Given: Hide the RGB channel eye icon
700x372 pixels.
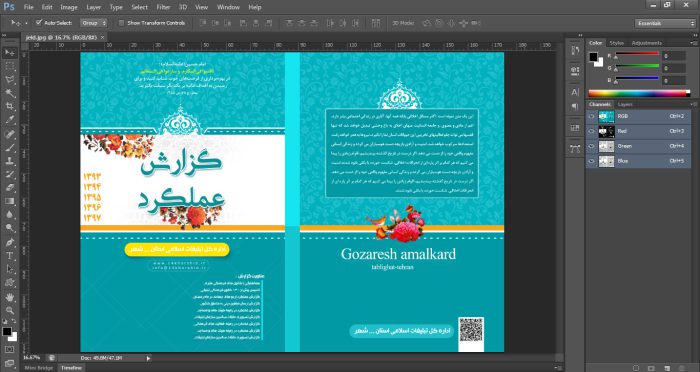Looking at the screenshot, I should 592,117.
